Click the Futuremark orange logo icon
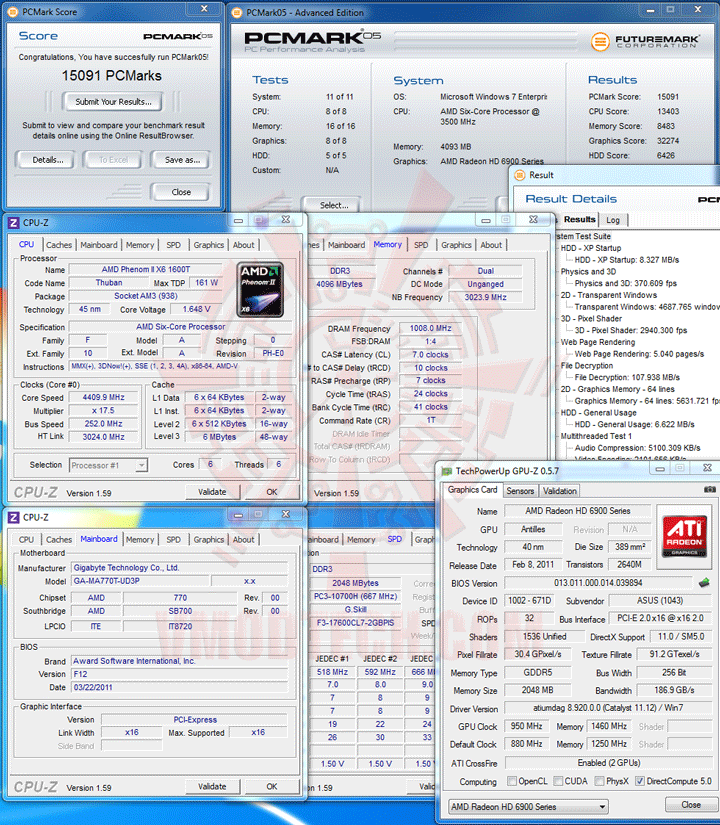Viewport: 720px width, 825px height. click(x=599, y=41)
